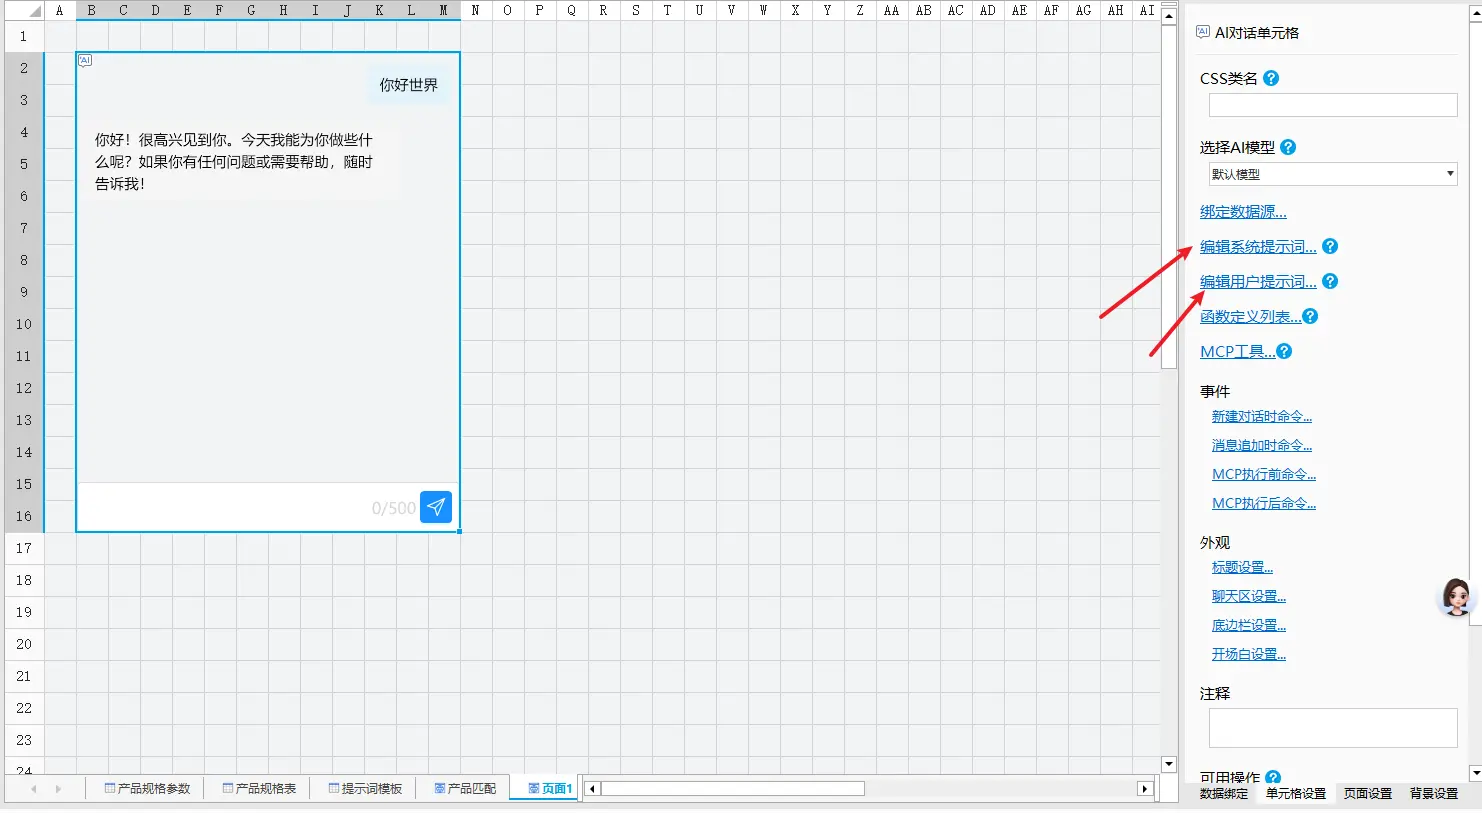Open the 背景设置 panel tab
This screenshot has width=1482, height=813.
point(1434,794)
